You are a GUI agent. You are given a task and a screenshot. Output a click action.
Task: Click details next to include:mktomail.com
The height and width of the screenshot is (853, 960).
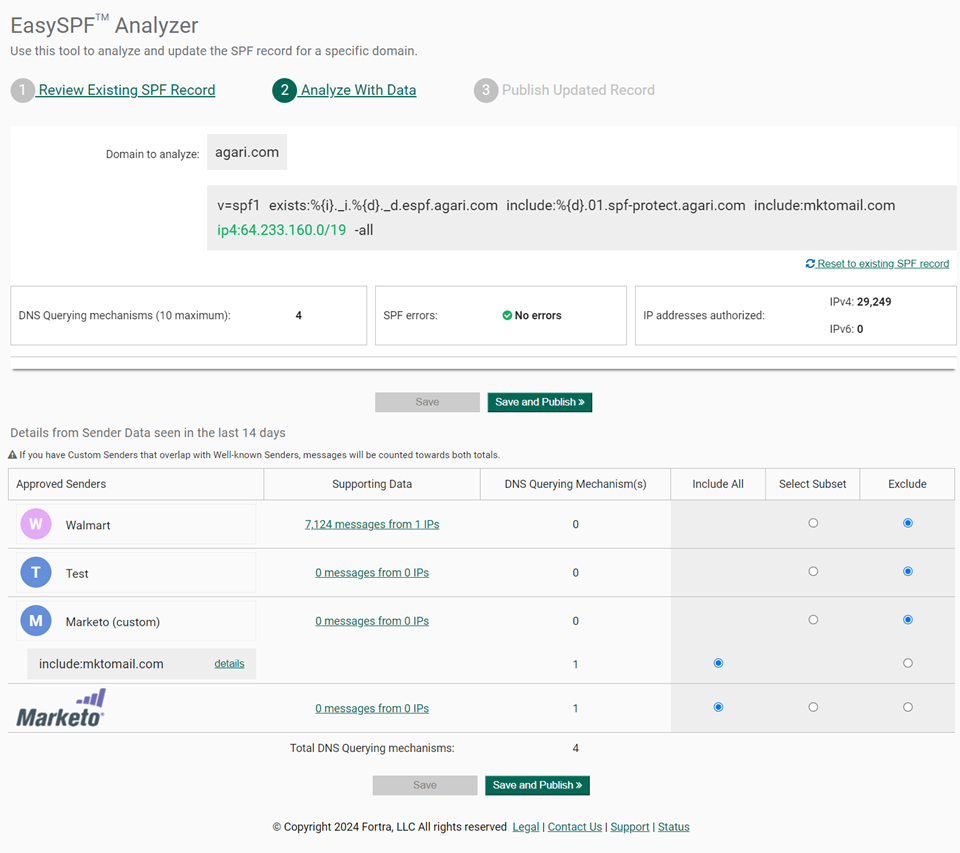[x=229, y=662]
